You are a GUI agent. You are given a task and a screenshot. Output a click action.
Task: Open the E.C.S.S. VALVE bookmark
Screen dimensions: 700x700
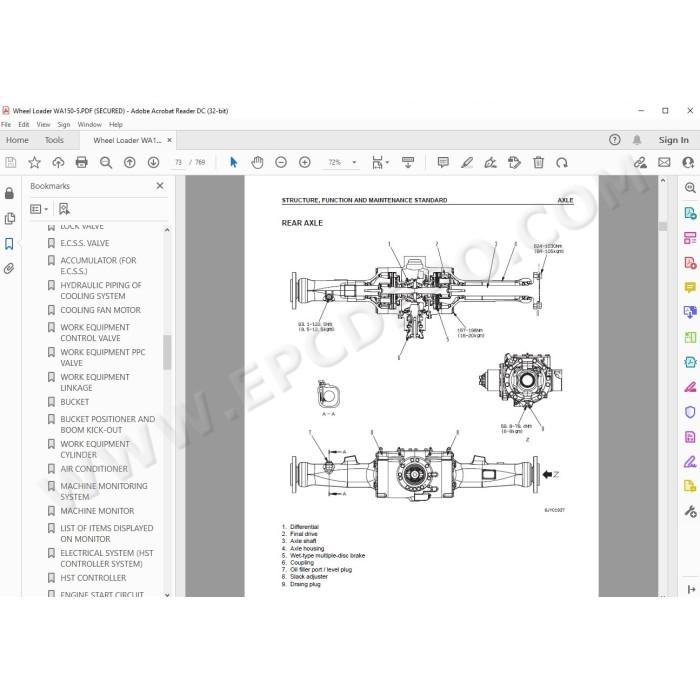[x=85, y=243]
